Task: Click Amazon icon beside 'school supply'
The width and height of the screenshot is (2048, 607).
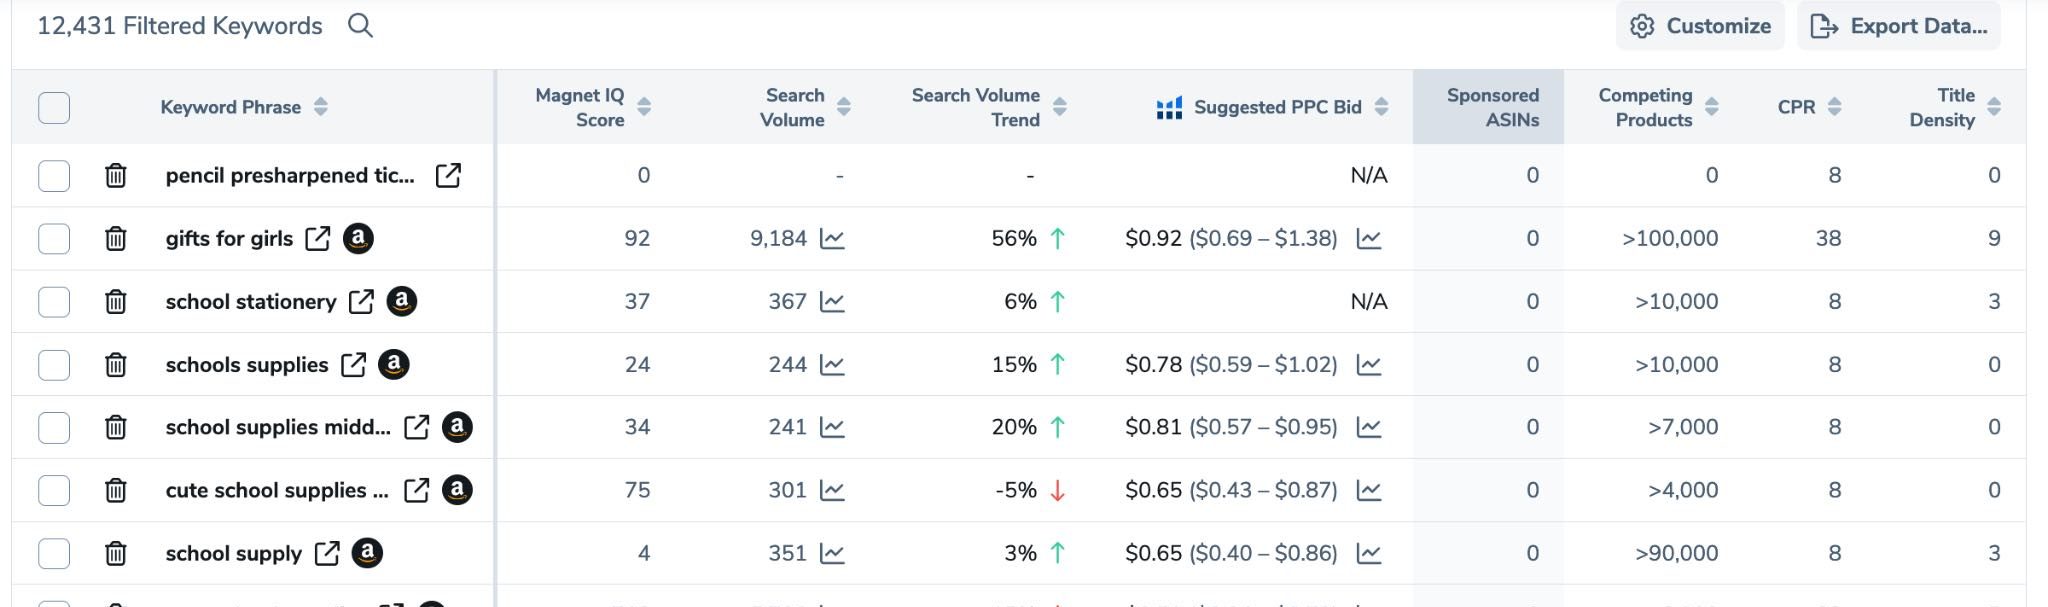Action: 367,554
